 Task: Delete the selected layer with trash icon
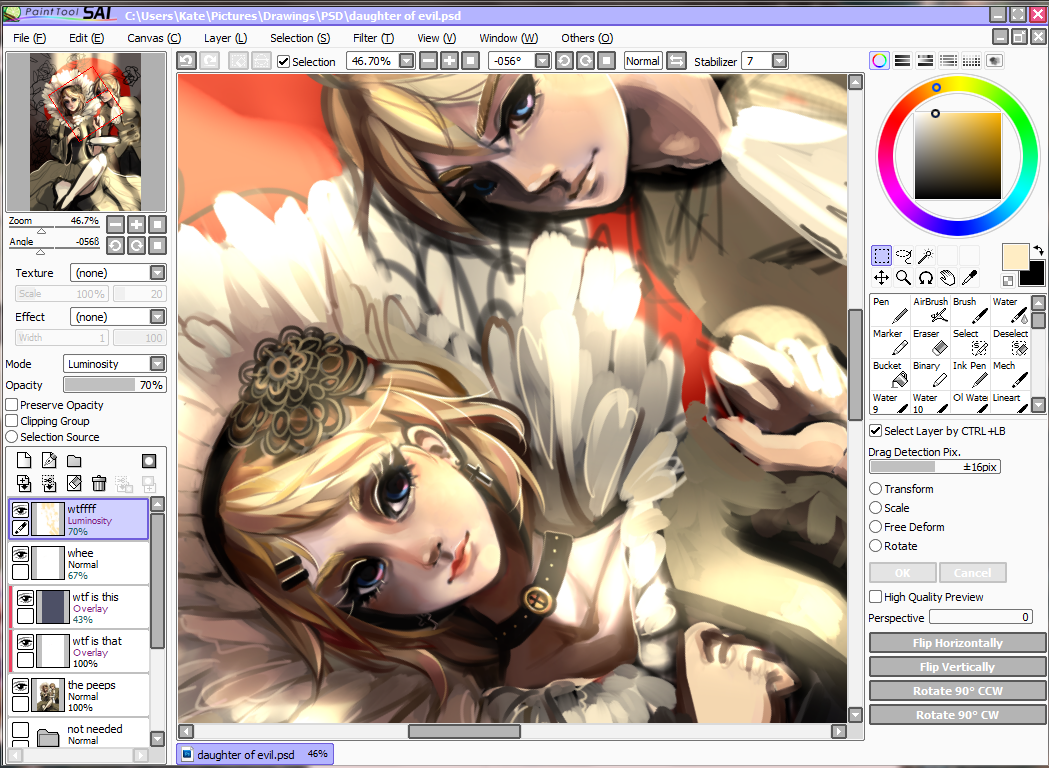[x=99, y=483]
